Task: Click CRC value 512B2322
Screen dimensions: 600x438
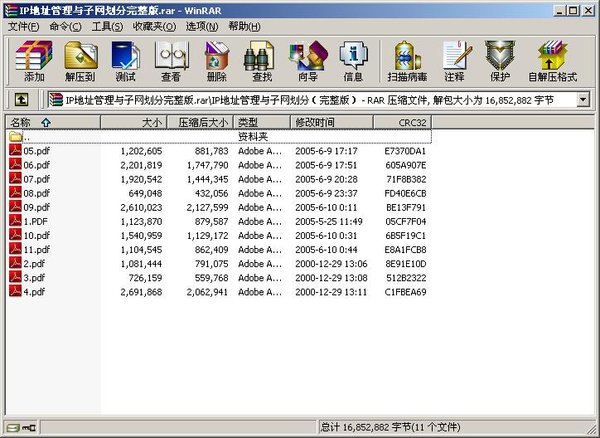Action: [x=406, y=278]
